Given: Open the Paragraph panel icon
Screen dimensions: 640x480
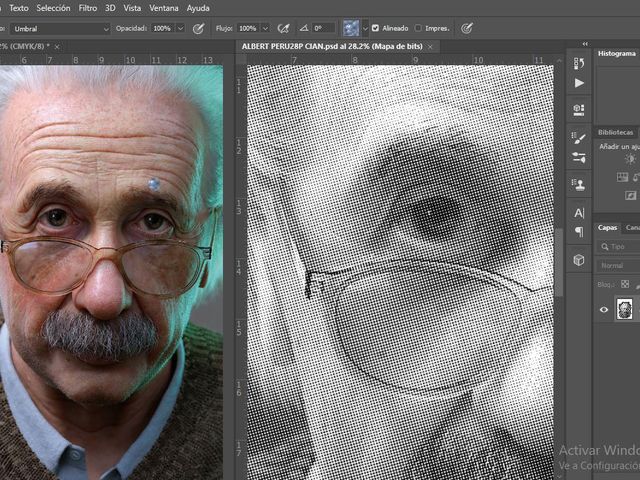Looking at the screenshot, I should [579, 232].
